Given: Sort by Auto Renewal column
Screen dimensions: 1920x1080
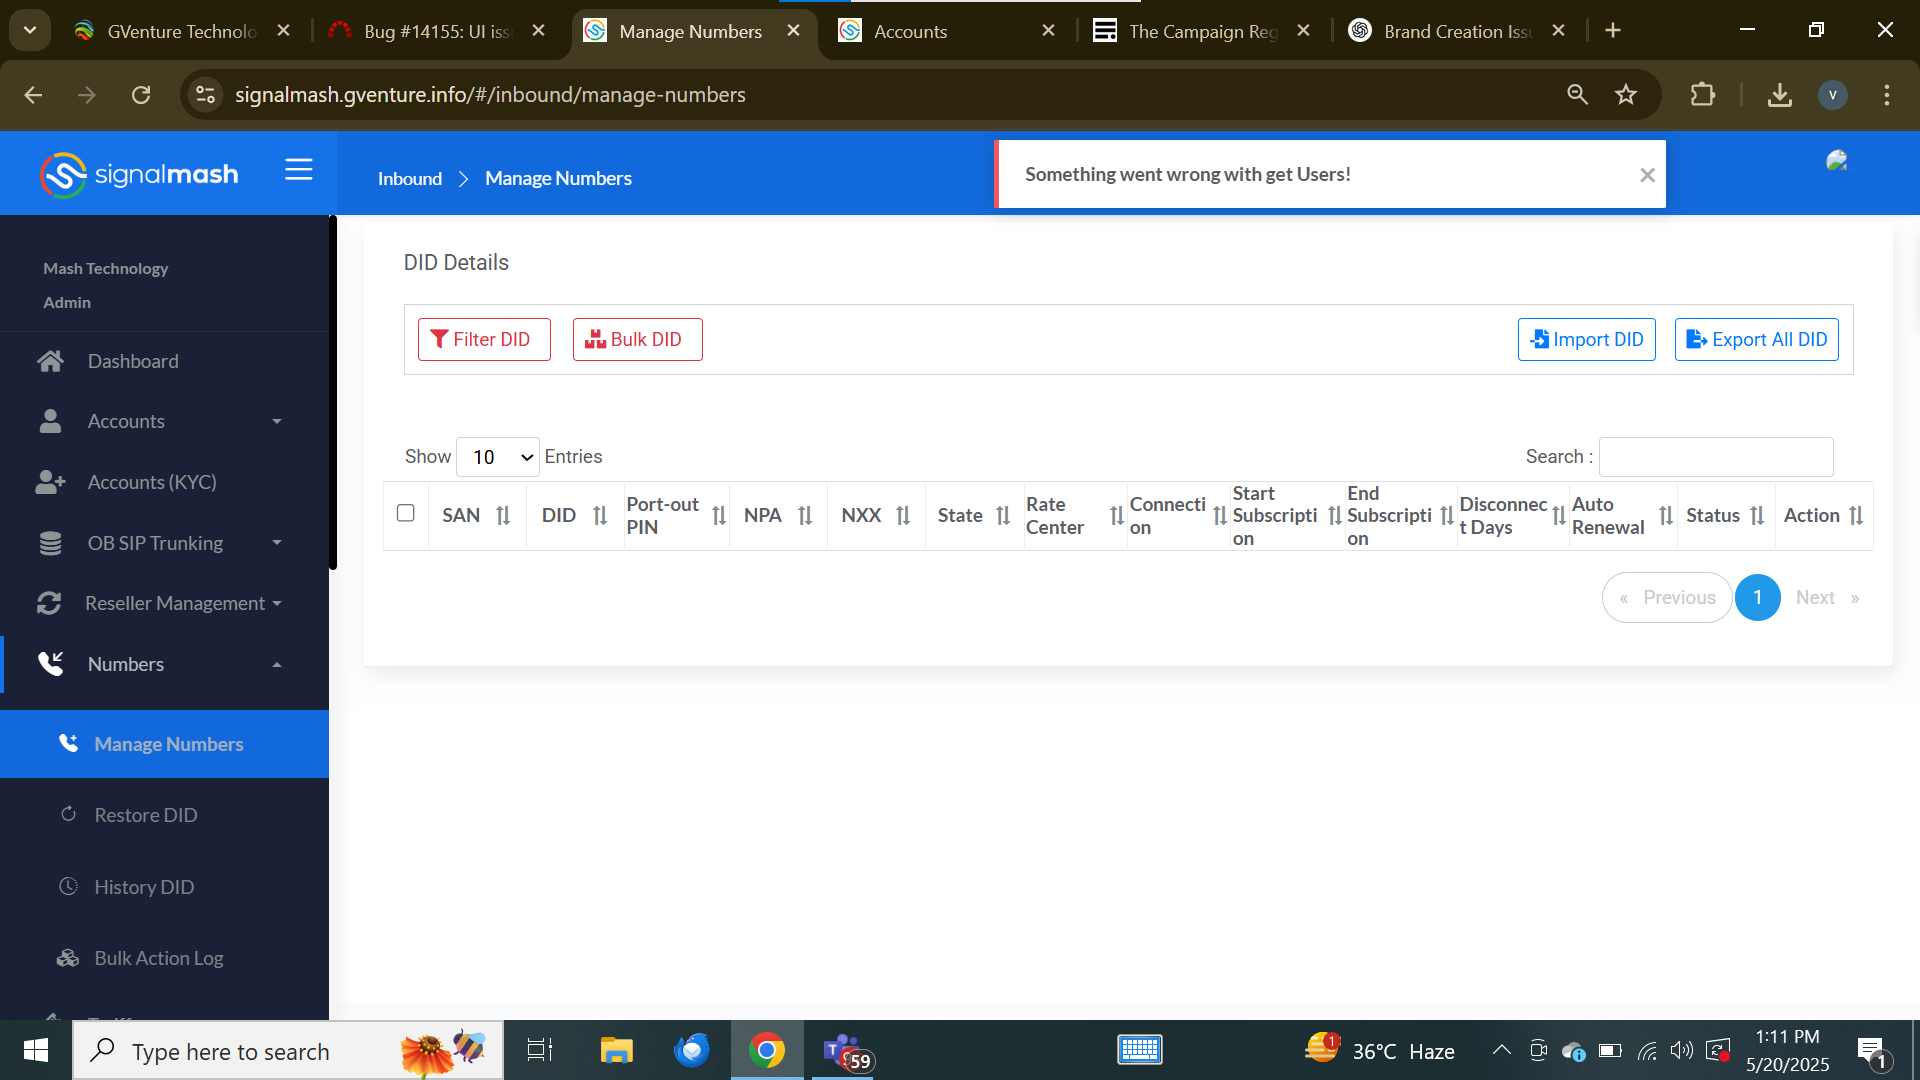Looking at the screenshot, I should point(1666,516).
